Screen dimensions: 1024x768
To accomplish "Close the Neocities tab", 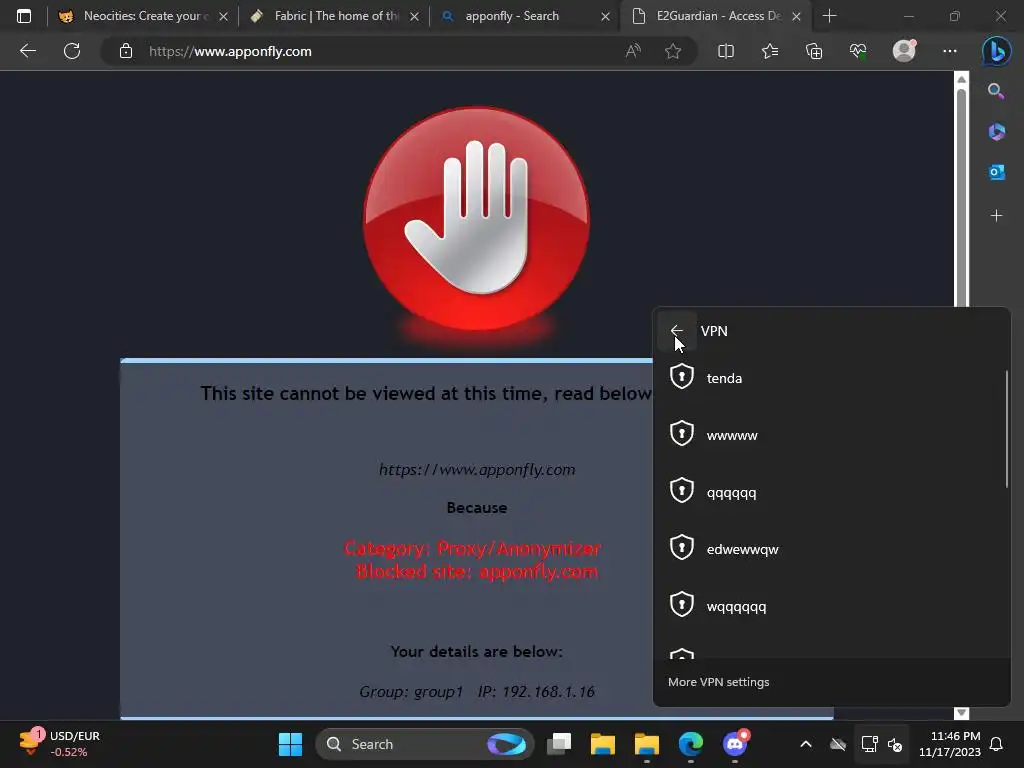I will tap(223, 16).
